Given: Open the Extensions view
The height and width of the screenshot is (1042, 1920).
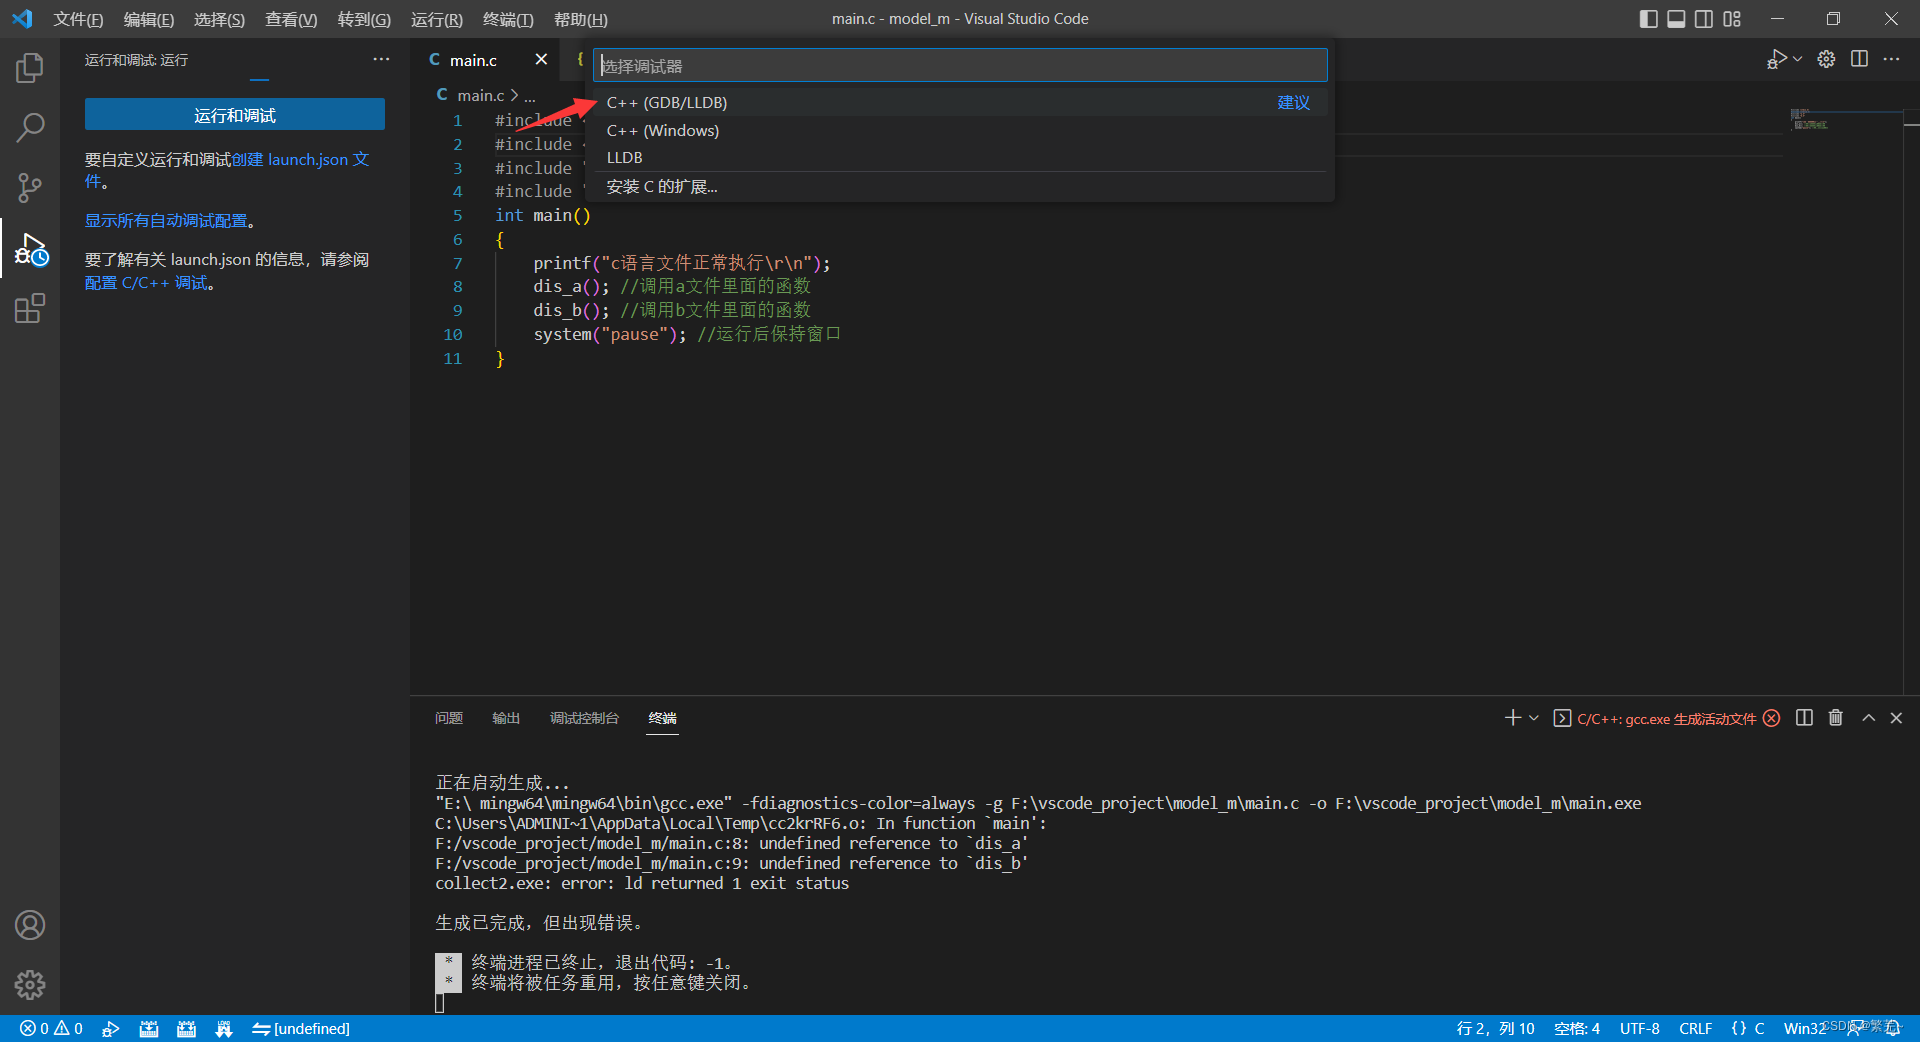Looking at the screenshot, I should (30, 308).
